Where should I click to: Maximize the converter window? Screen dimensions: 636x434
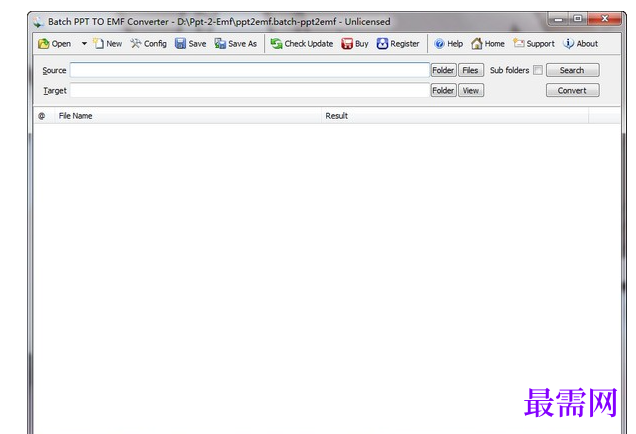tap(578, 19)
